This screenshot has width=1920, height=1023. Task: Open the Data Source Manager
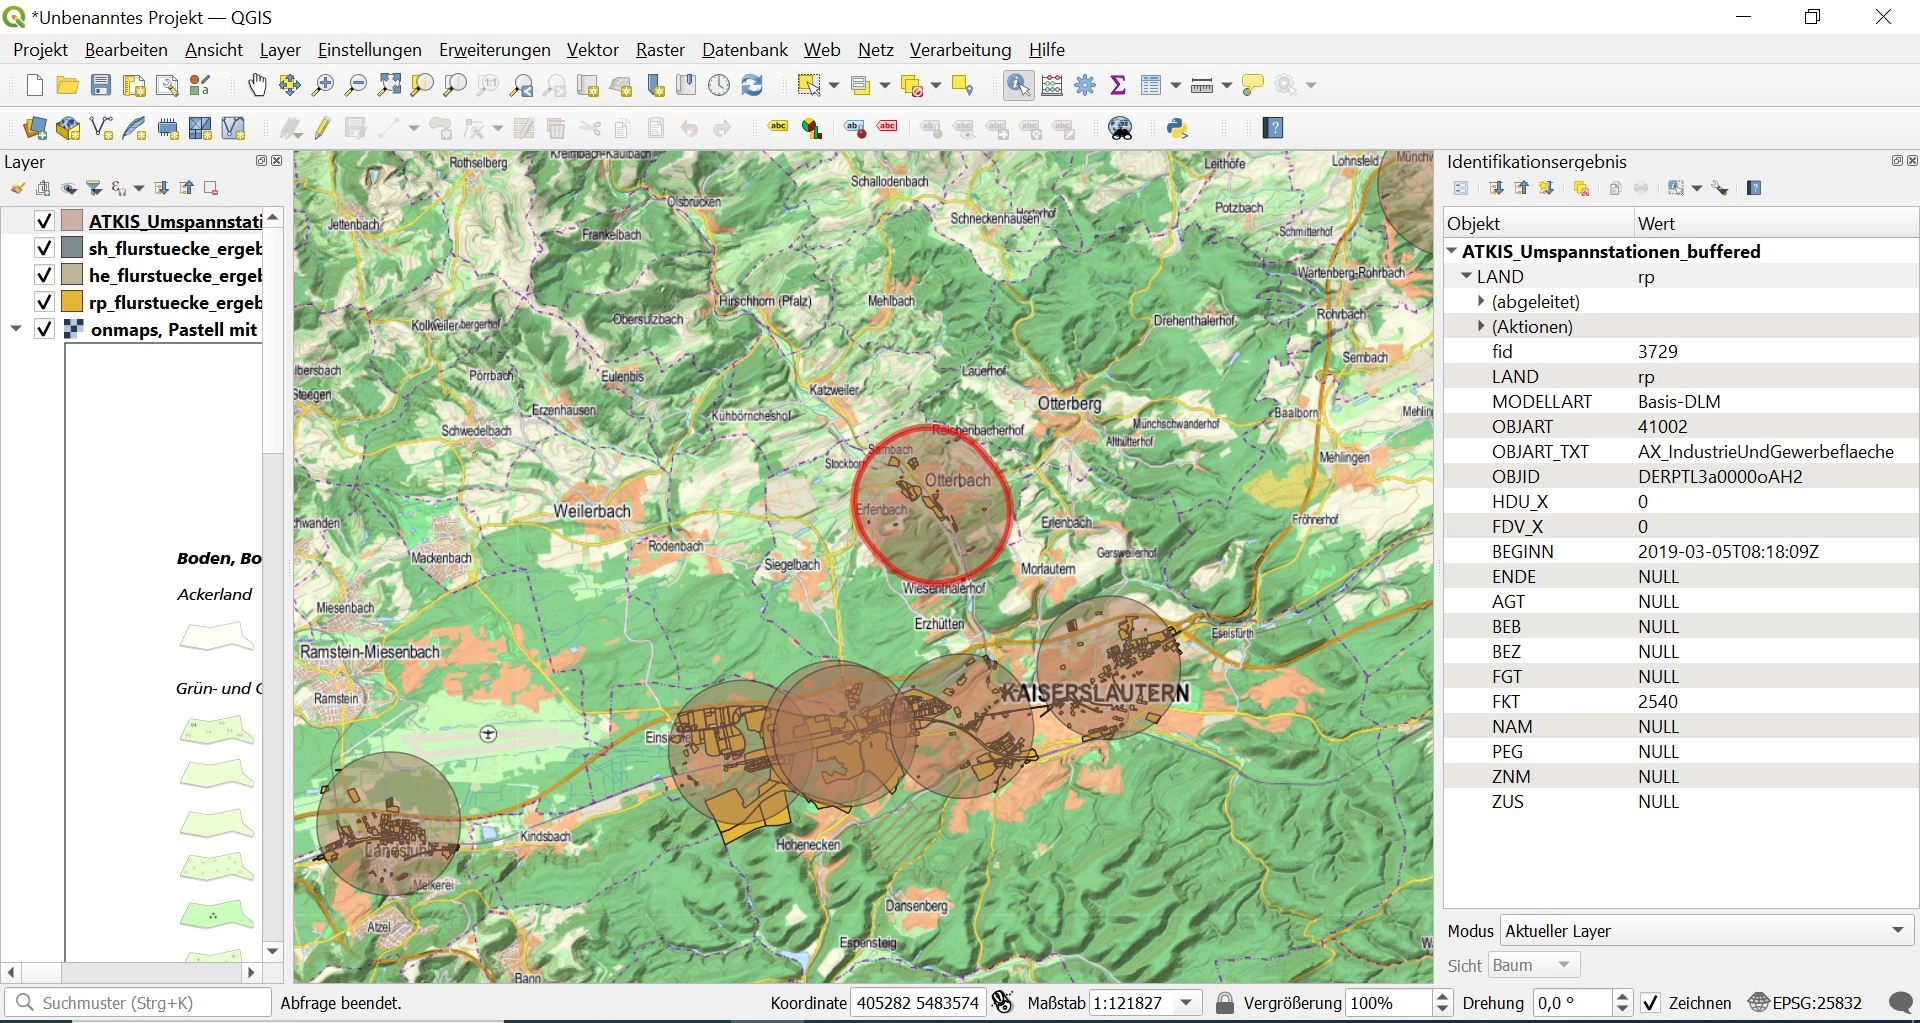(x=34, y=128)
